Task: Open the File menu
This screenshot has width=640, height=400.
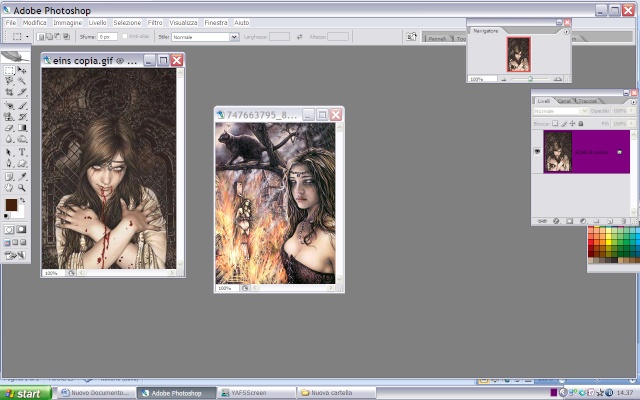Action: coord(11,22)
